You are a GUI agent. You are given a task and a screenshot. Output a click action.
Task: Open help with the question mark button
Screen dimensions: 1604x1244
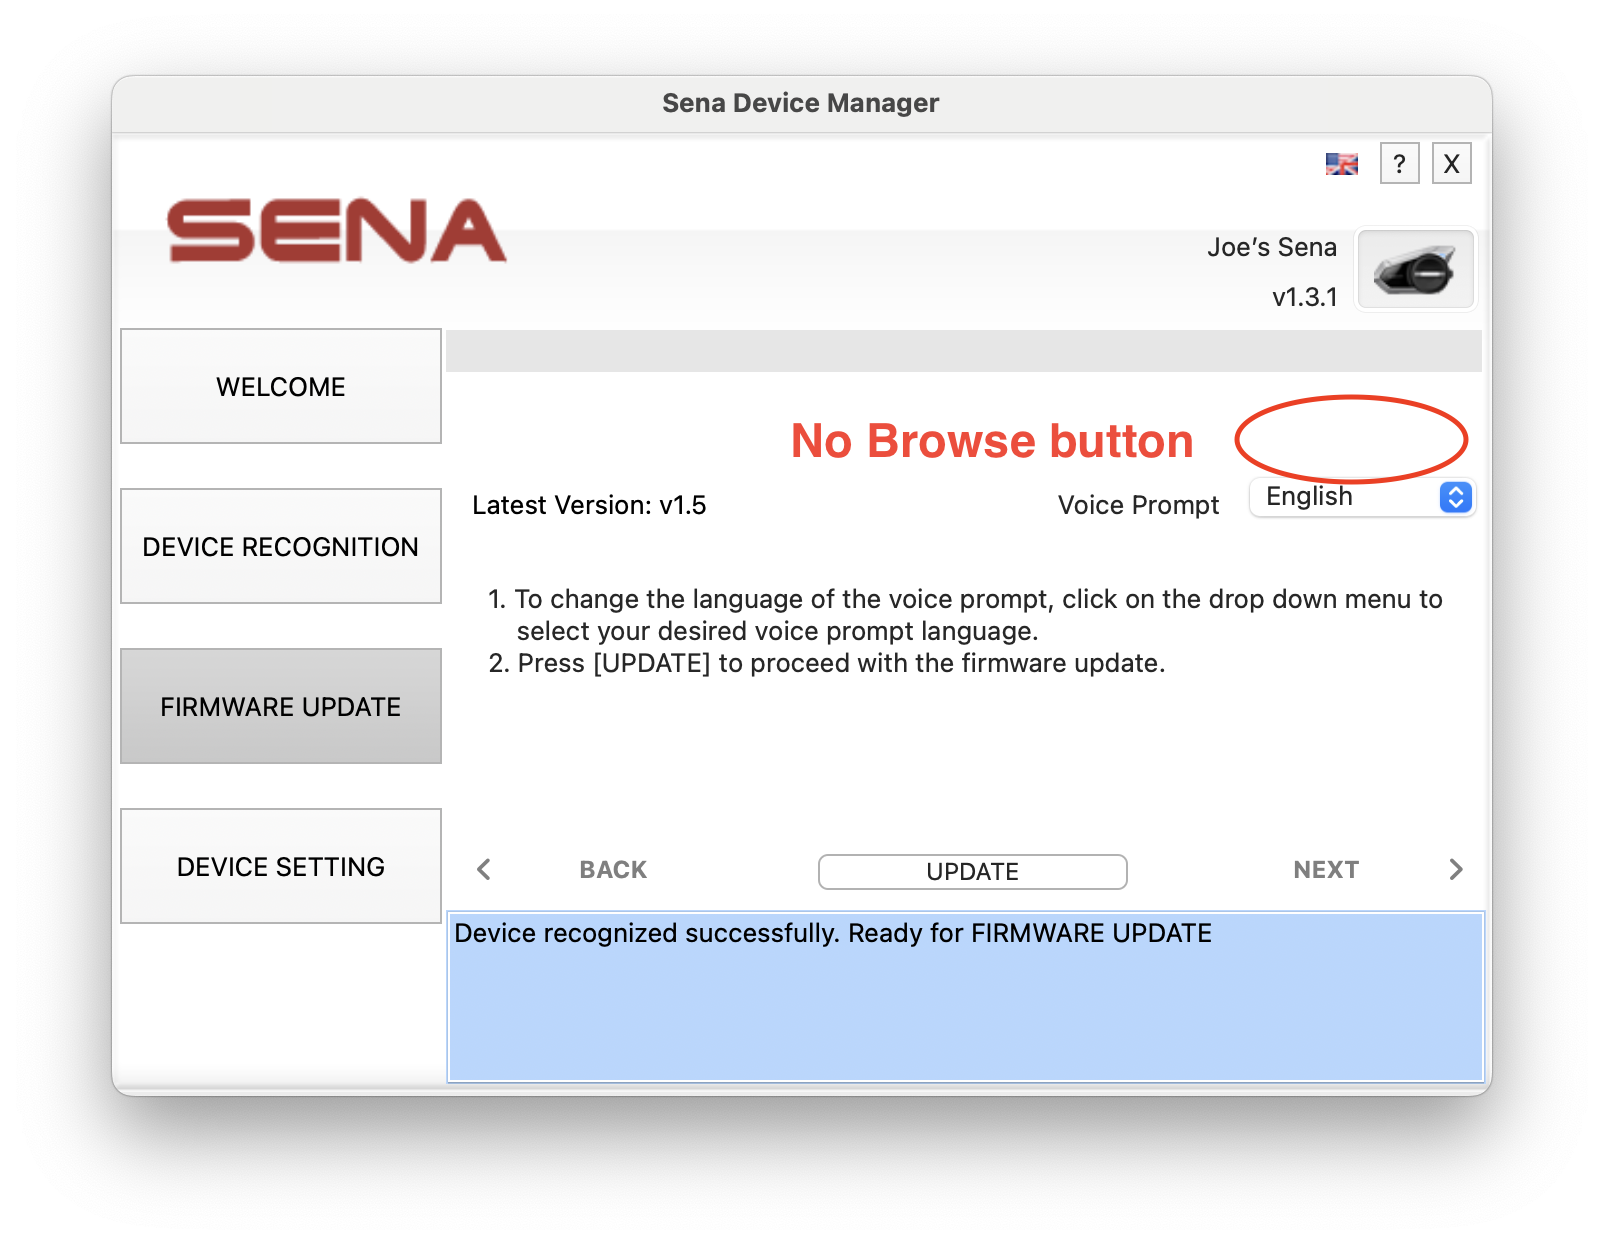tap(1399, 163)
